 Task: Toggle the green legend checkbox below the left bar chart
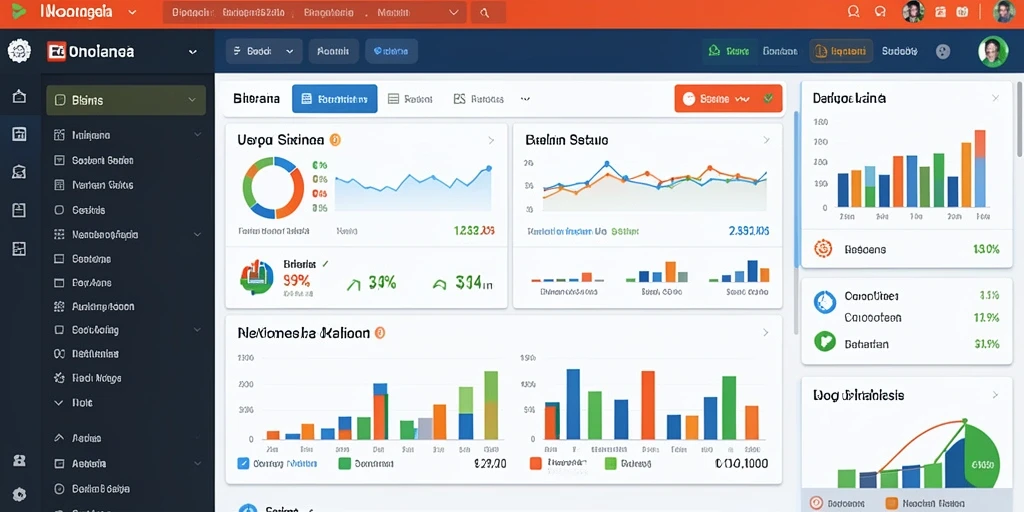pyautogui.click(x=345, y=464)
